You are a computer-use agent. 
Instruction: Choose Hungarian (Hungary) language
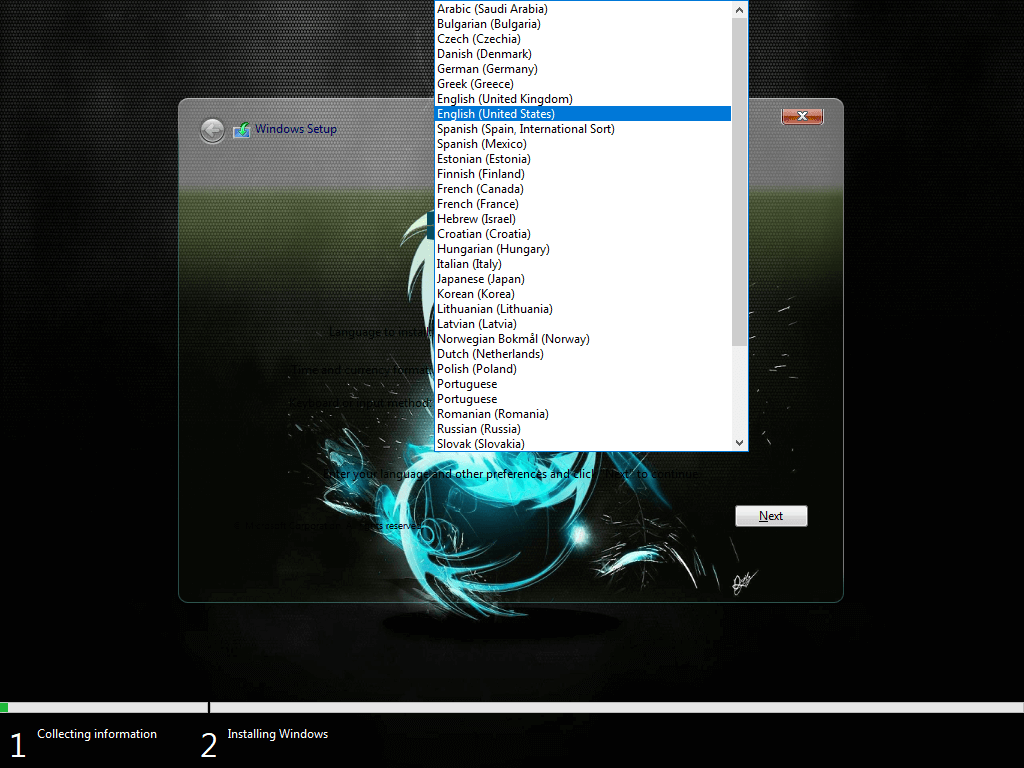583,249
